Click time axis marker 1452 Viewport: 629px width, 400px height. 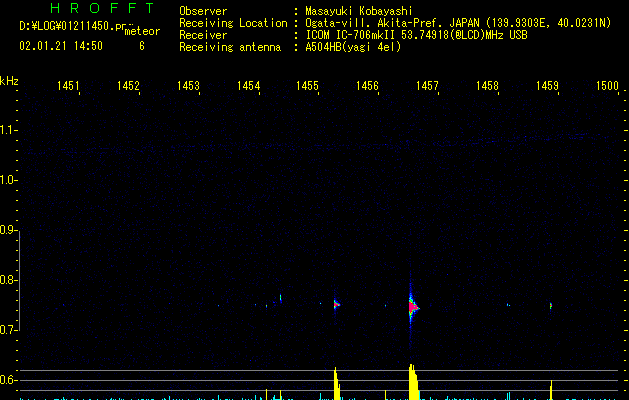tap(128, 86)
